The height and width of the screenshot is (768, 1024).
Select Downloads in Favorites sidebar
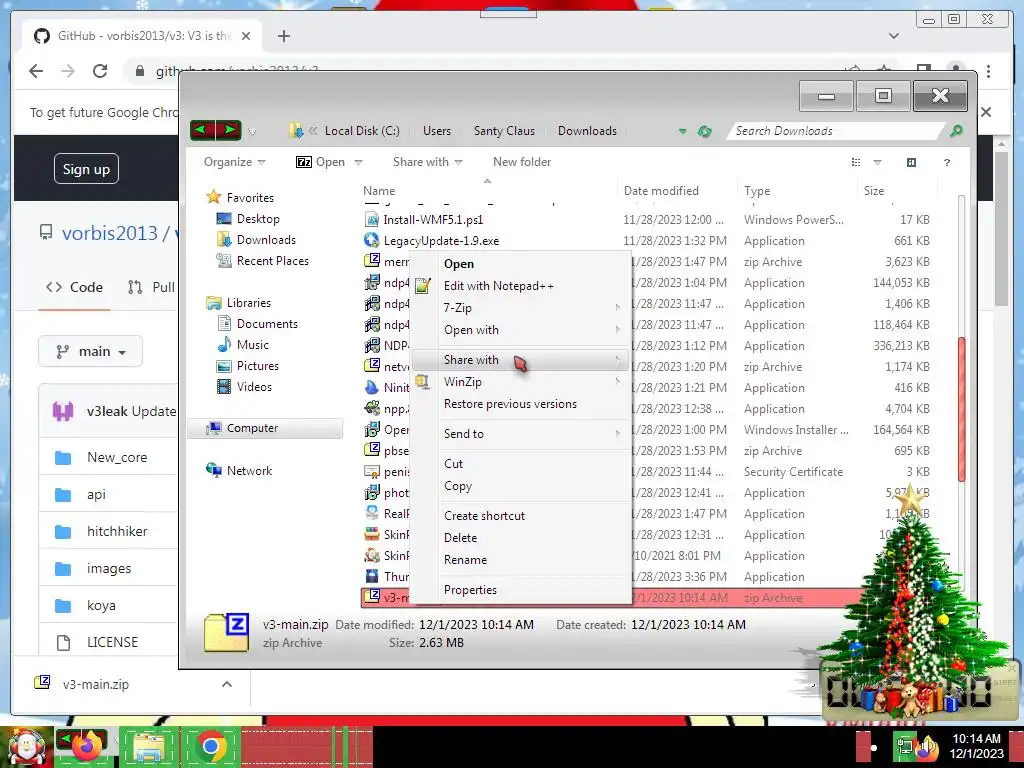(266, 240)
